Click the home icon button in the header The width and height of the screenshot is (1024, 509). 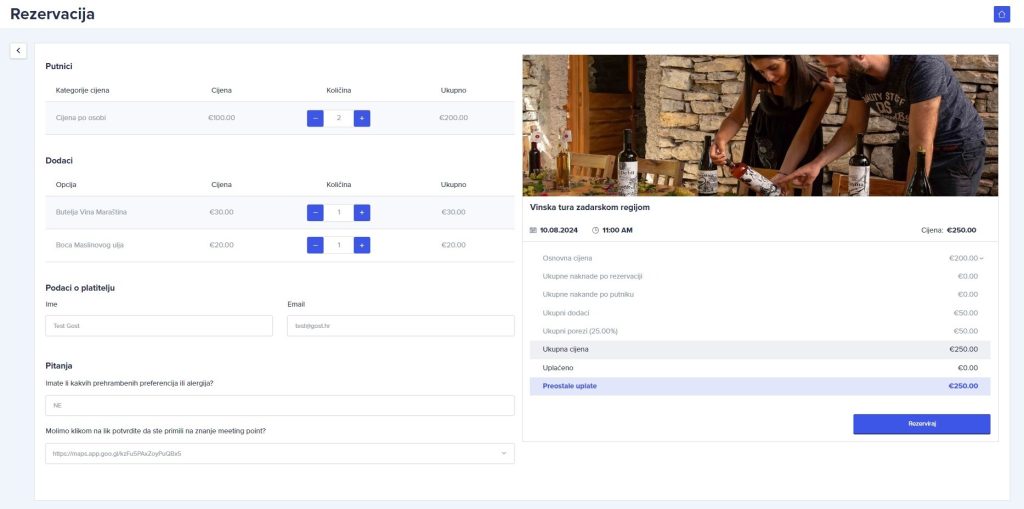1001,14
